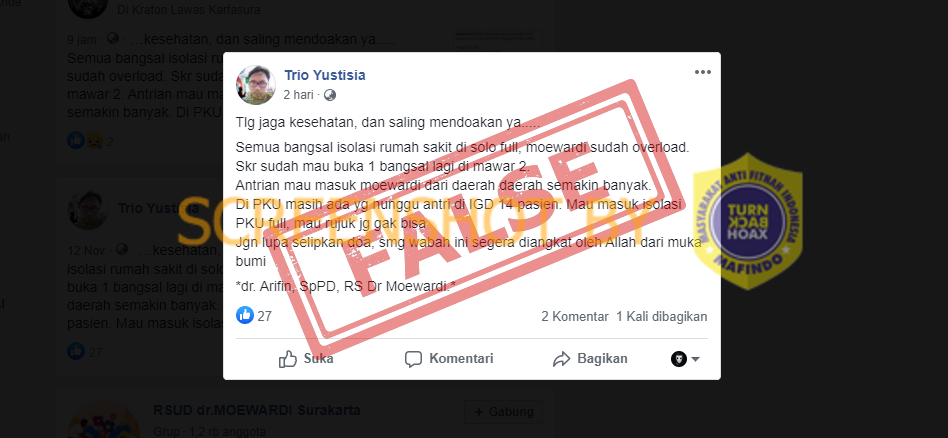Click Trio Yustisia's profile picture in post
This screenshot has width=948, height=438.
pos(256,85)
